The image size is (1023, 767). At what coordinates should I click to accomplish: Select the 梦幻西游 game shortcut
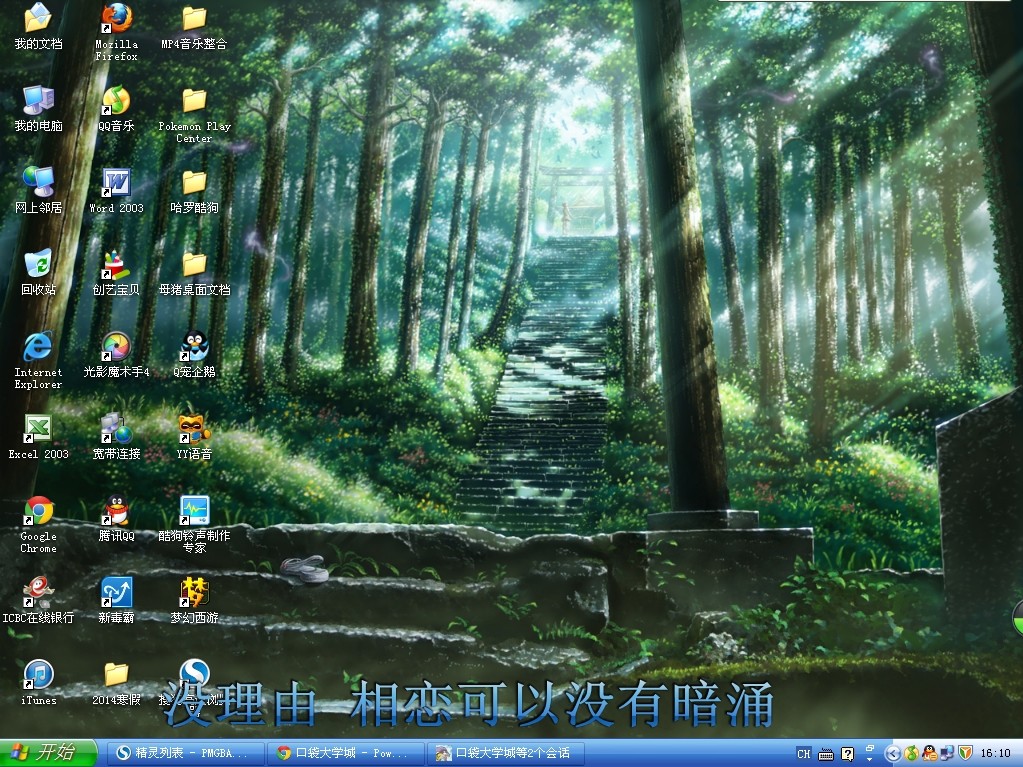point(194,600)
